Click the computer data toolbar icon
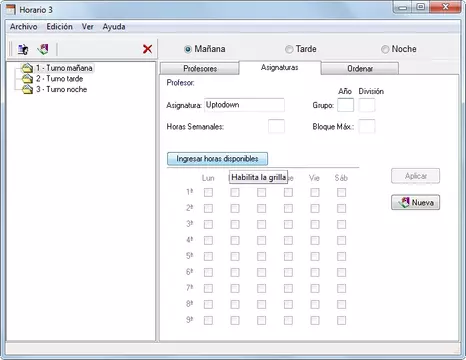This screenshot has width=466, height=360. click(x=23, y=49)
